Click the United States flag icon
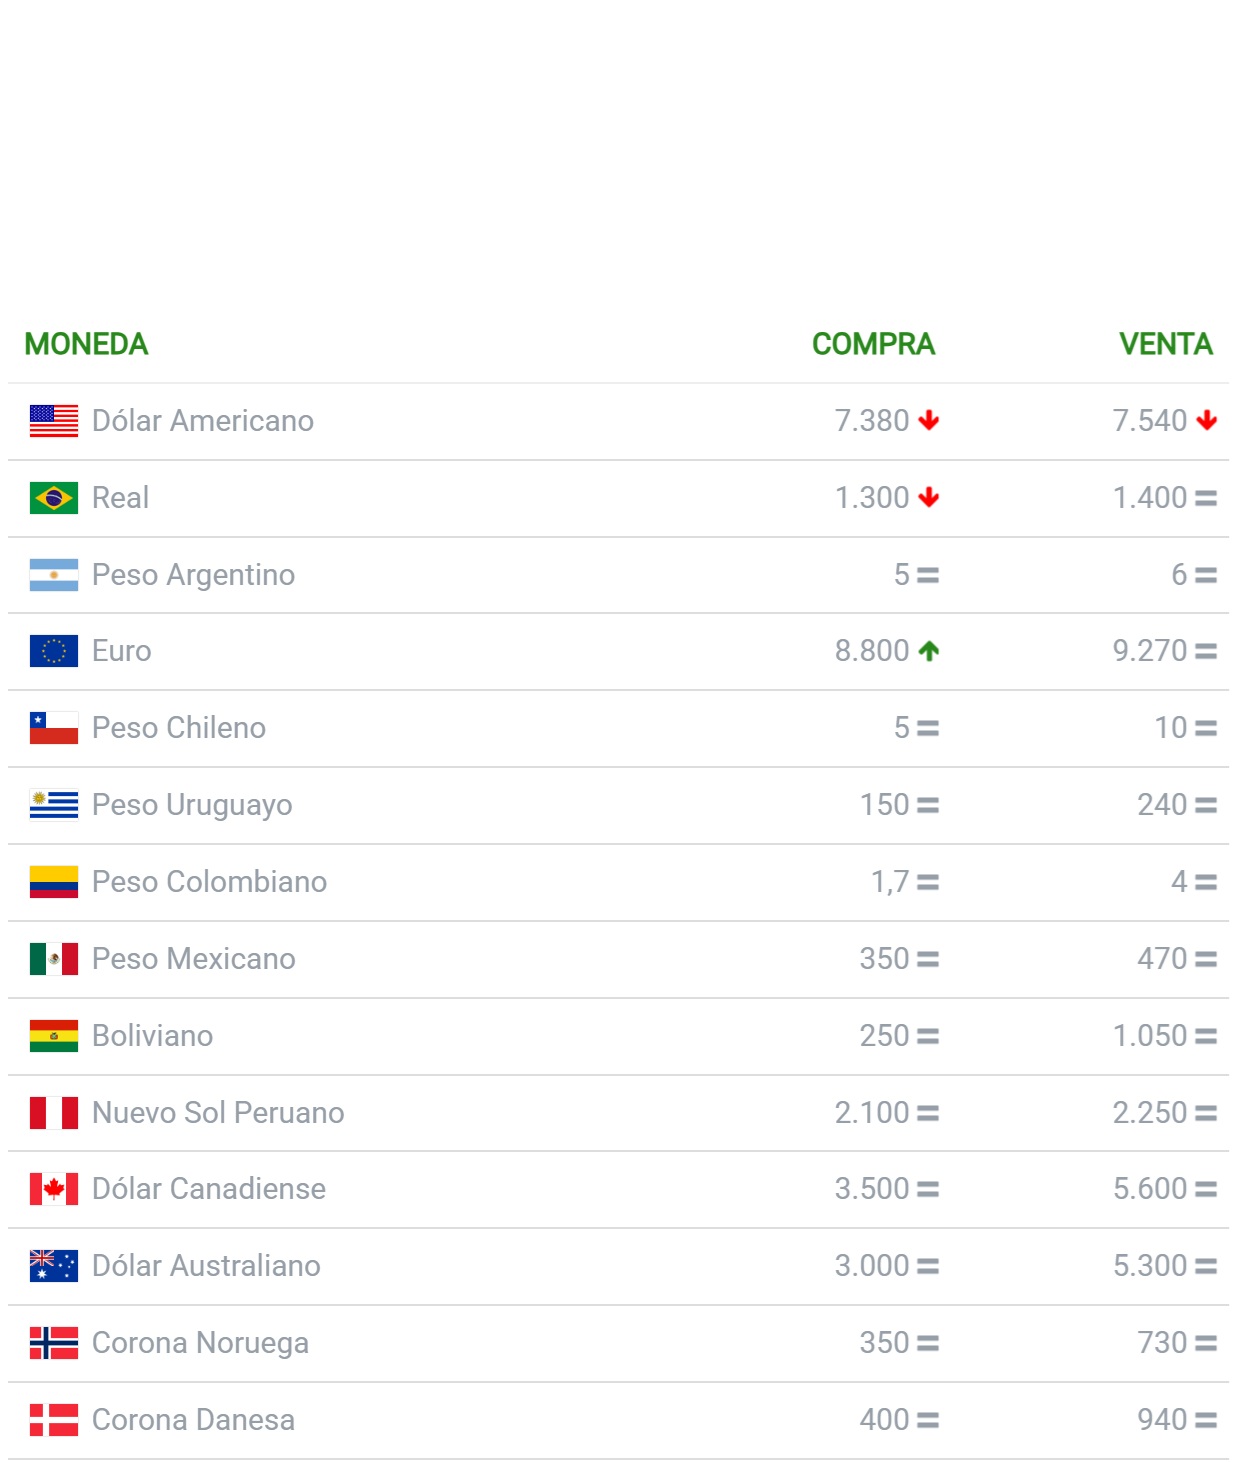The width and height of the screenshot is (1257, 1462). (54, 421)
